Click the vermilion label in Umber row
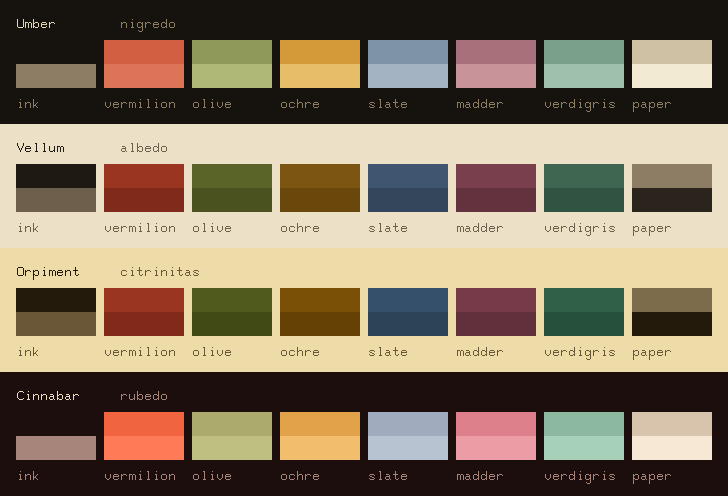 140,104
